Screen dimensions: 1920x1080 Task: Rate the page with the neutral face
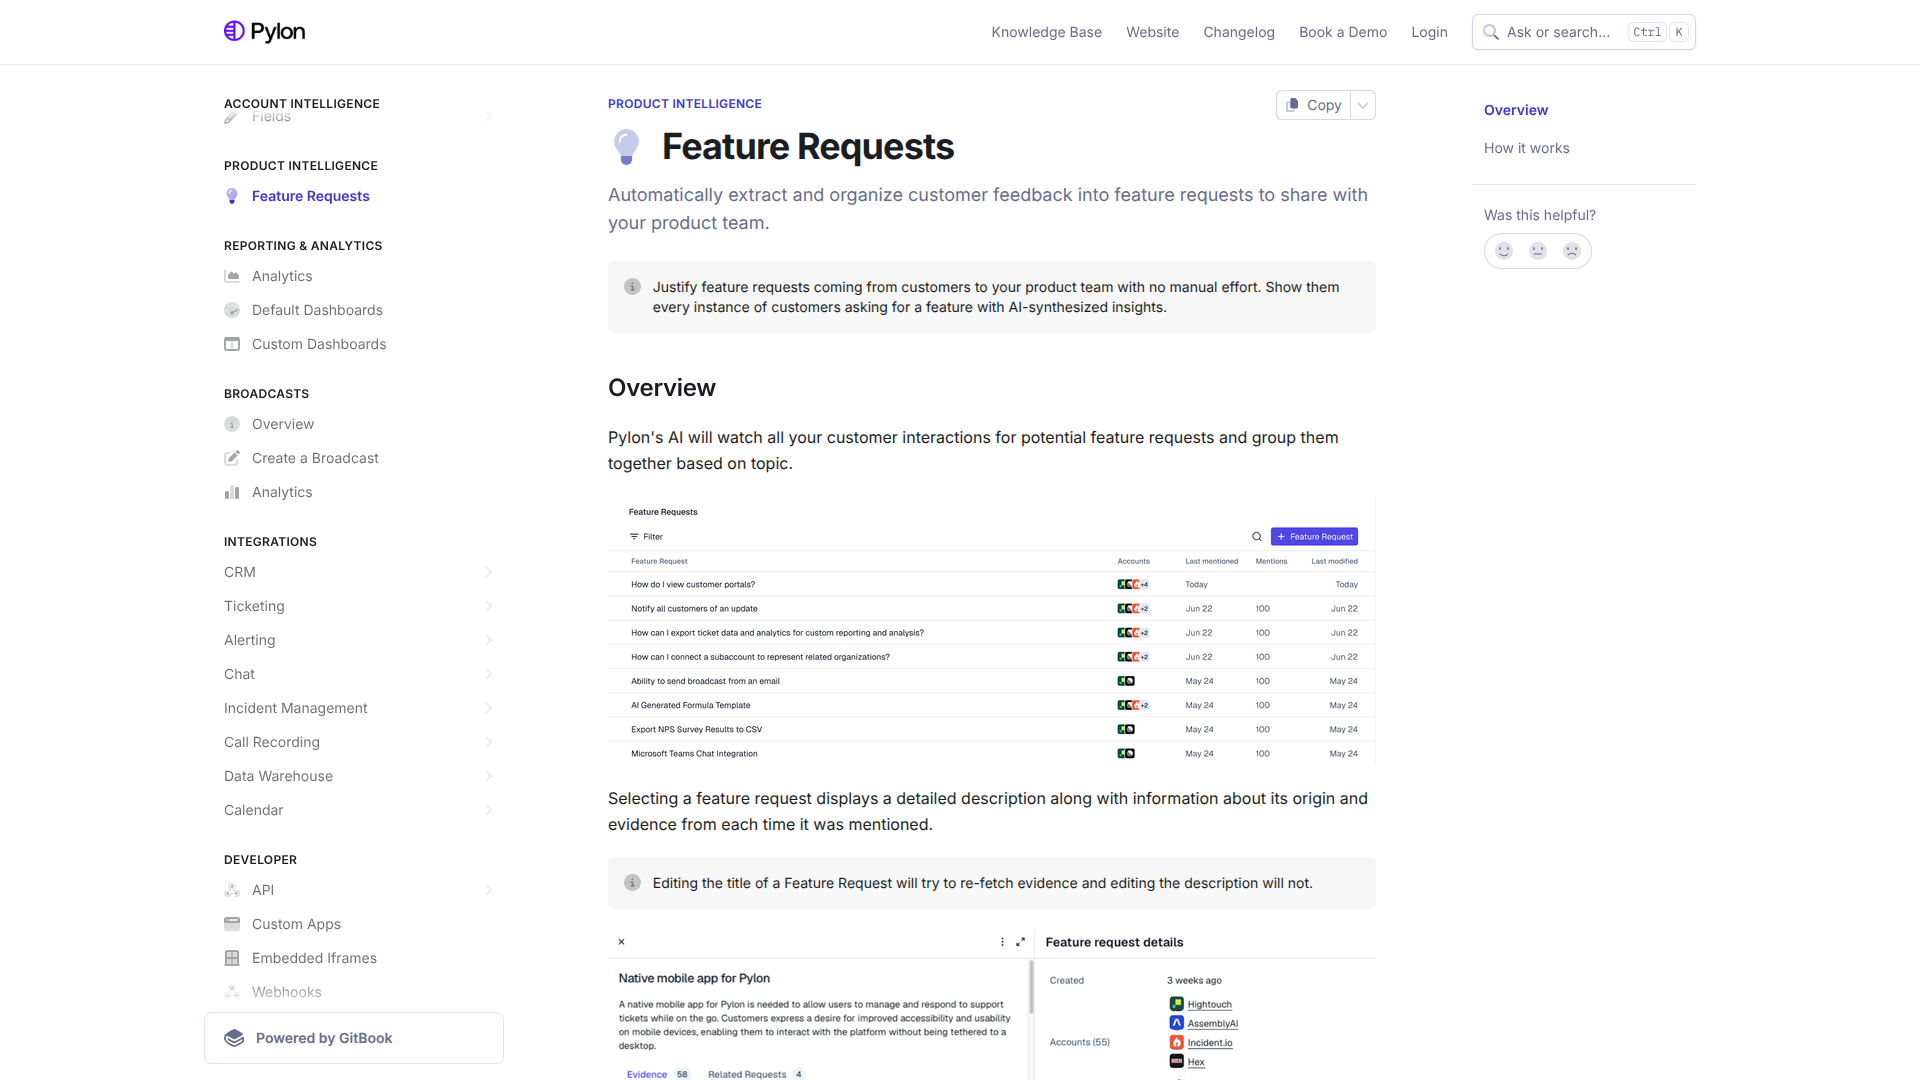1537,251
